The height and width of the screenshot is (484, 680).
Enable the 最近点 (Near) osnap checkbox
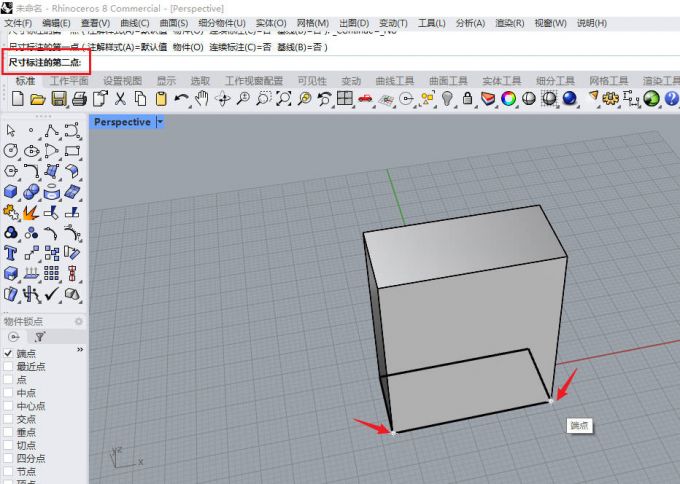coord(8,366)
